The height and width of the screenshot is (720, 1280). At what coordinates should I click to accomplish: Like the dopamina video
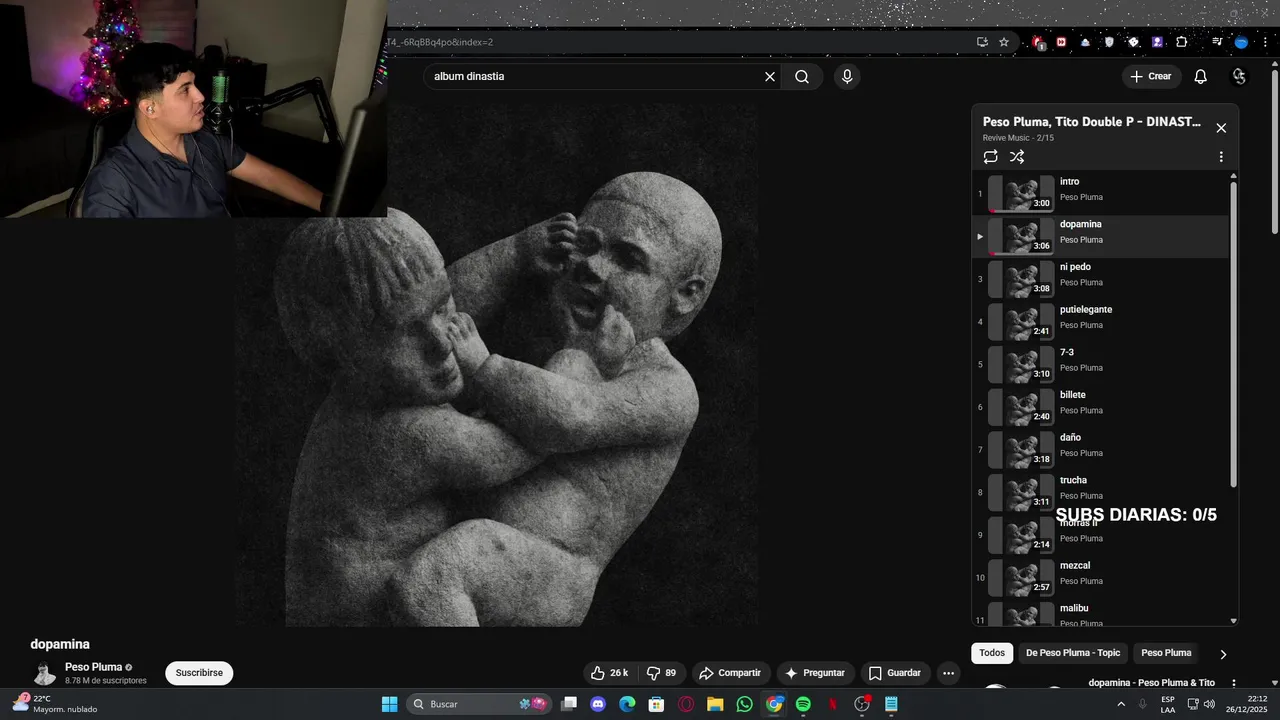click(609, 673)
